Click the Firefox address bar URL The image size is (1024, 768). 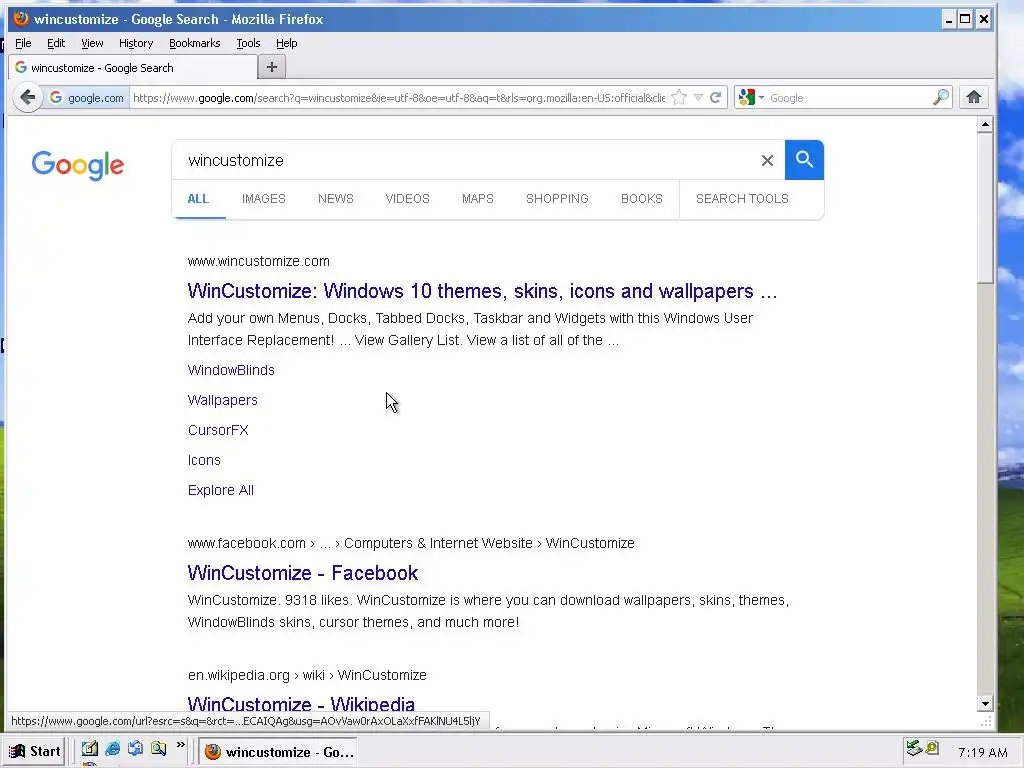tap(398, 98)
